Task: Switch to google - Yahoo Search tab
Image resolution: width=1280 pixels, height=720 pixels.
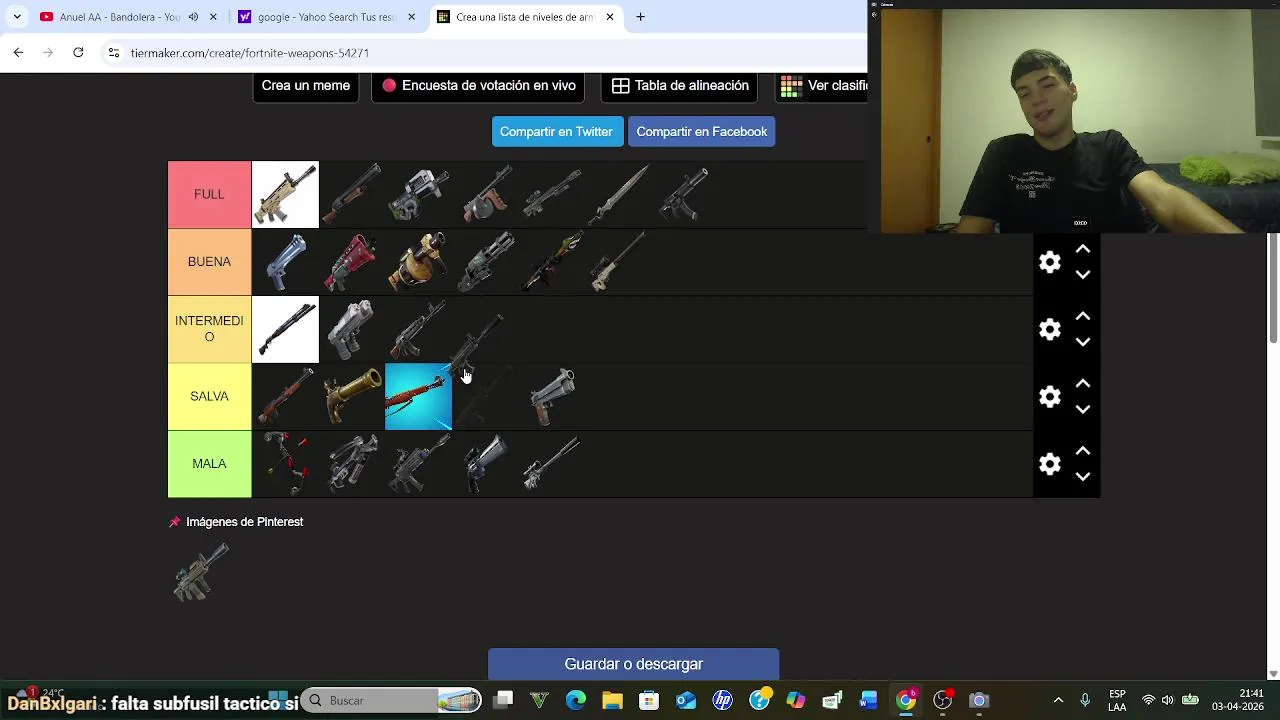Action: 326,17
